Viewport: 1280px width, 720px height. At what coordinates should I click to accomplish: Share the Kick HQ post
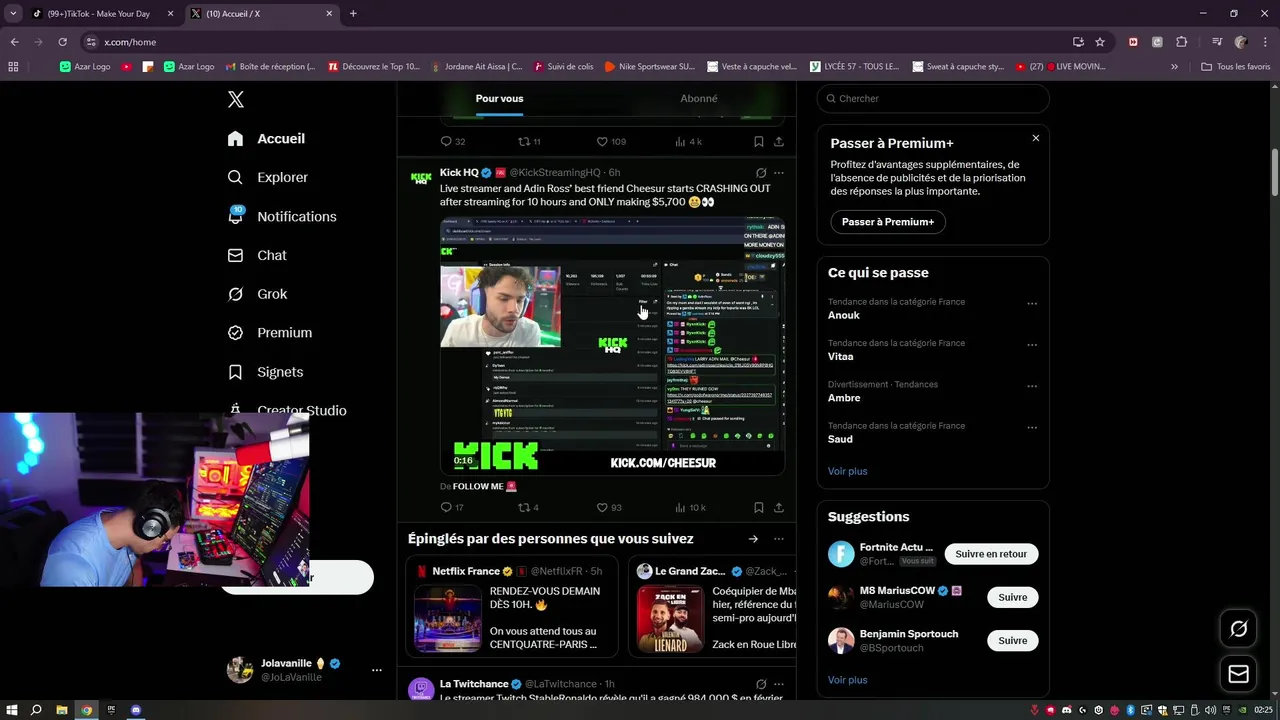[779, 508]
